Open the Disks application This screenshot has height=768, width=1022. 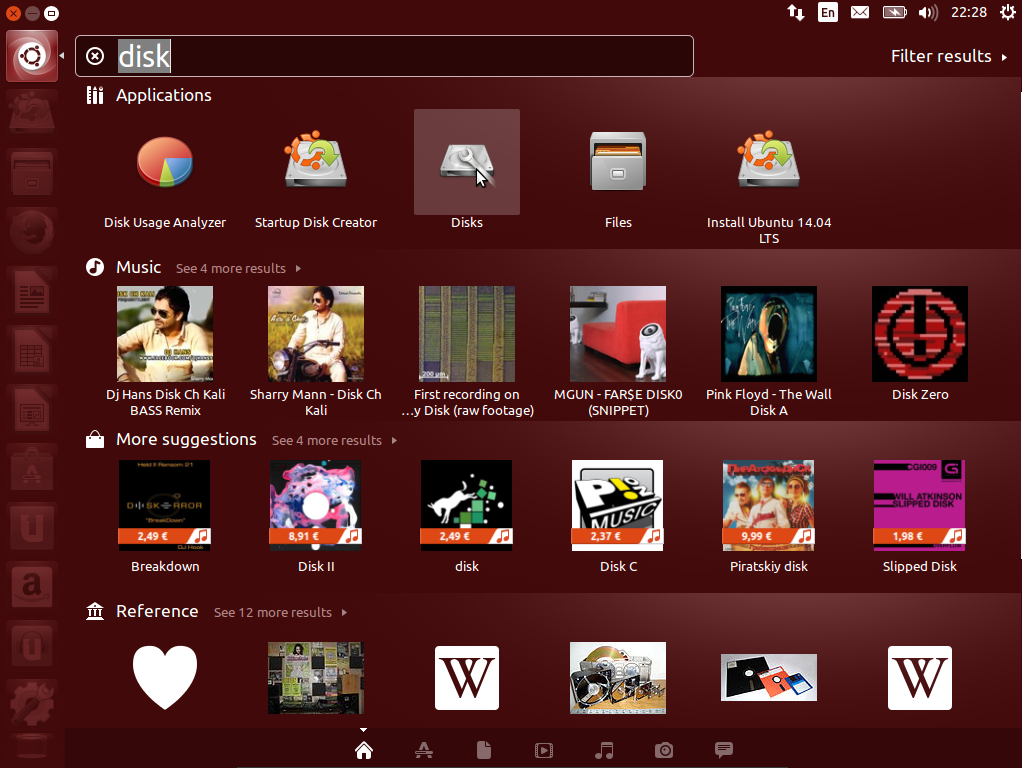tap(466, 162)
